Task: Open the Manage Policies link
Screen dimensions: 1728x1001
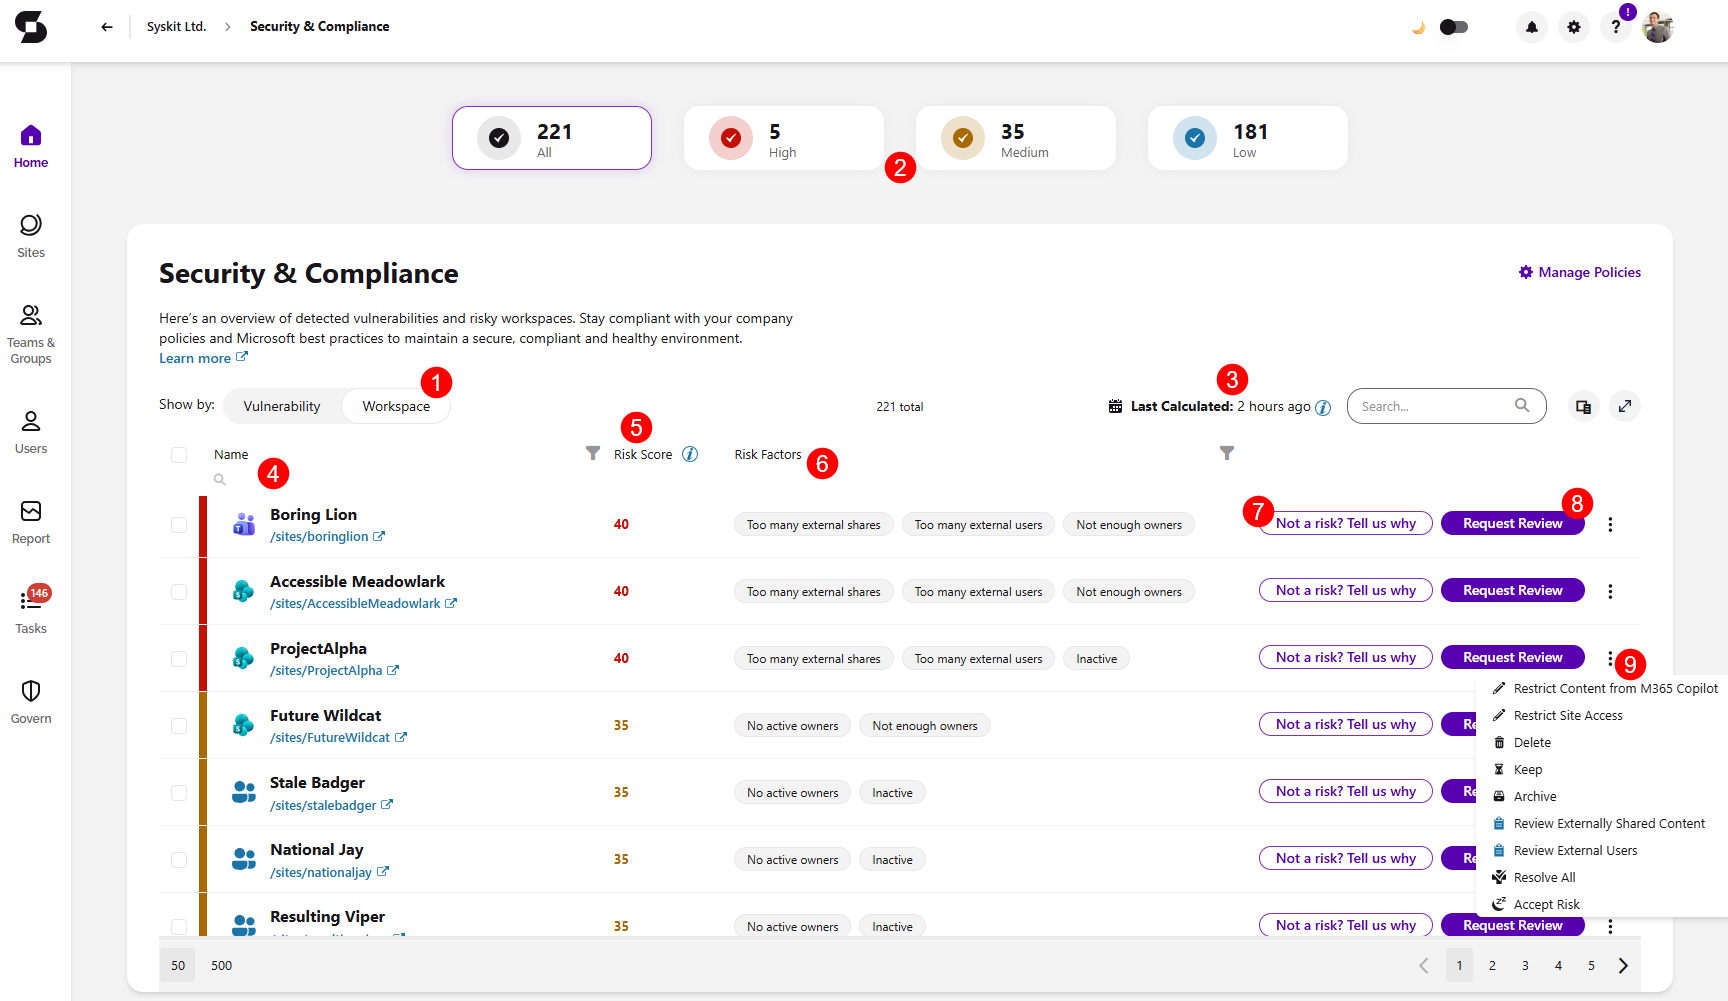Action: [x=1579, y=272]
